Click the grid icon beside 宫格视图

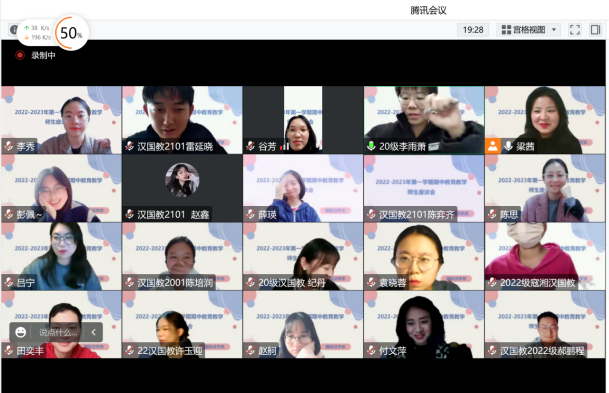point(506,30)
